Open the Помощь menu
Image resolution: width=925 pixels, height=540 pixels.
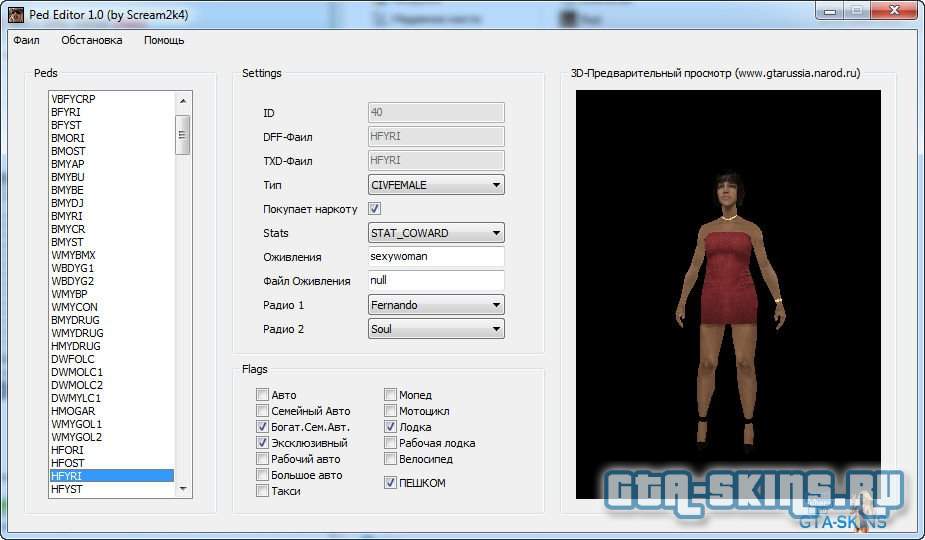pyautogui.click(x=164, y=40)
